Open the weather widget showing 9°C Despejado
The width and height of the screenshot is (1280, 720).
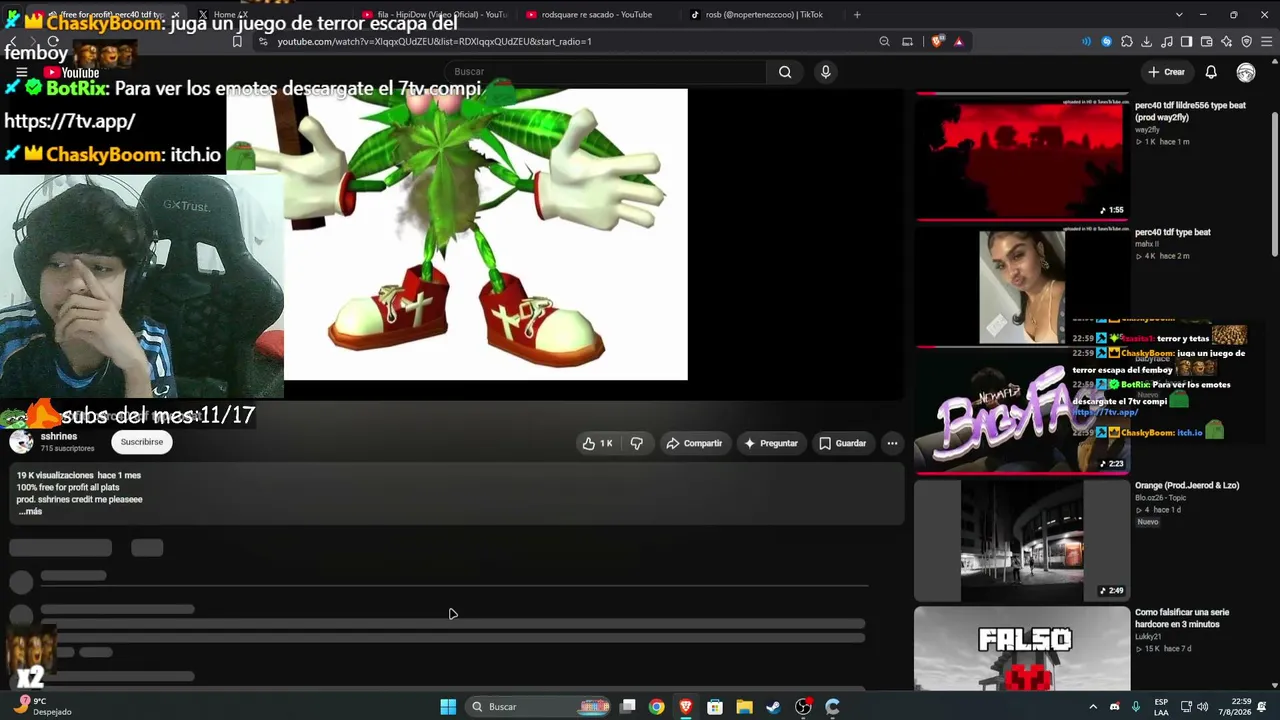pyautogui.click(x=43, y=707)
